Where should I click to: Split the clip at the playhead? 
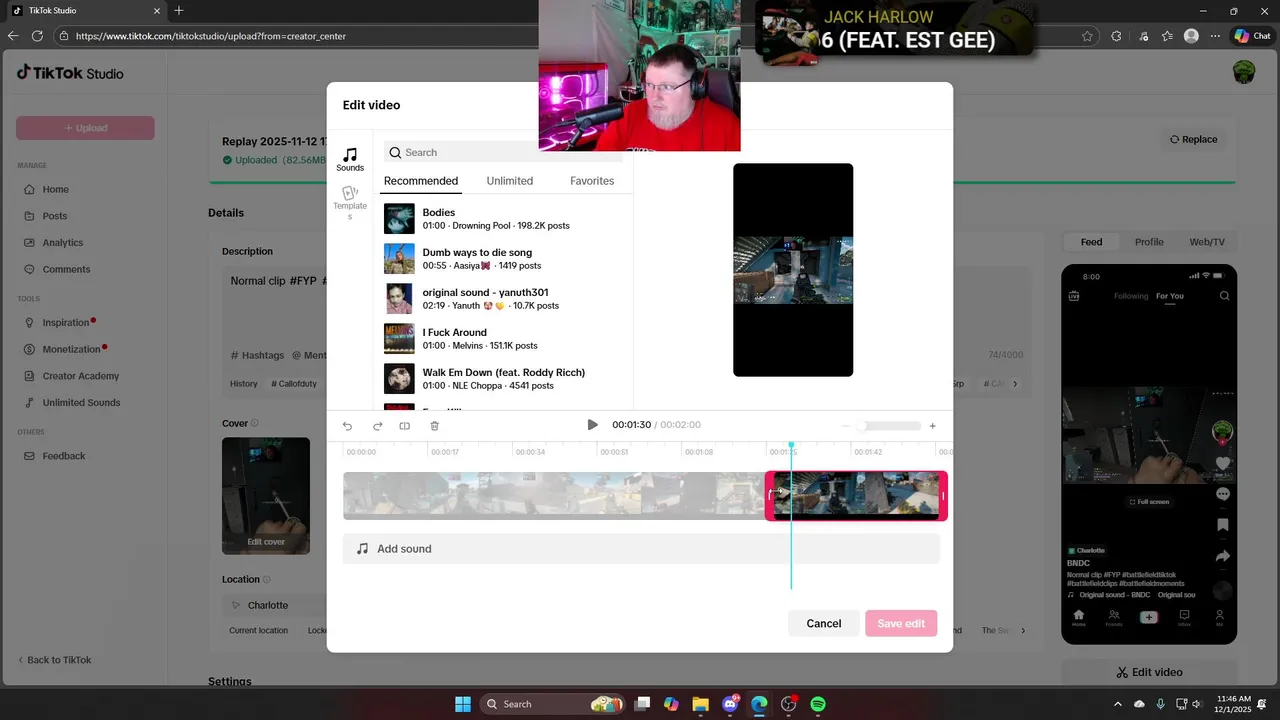click(405, 426)
